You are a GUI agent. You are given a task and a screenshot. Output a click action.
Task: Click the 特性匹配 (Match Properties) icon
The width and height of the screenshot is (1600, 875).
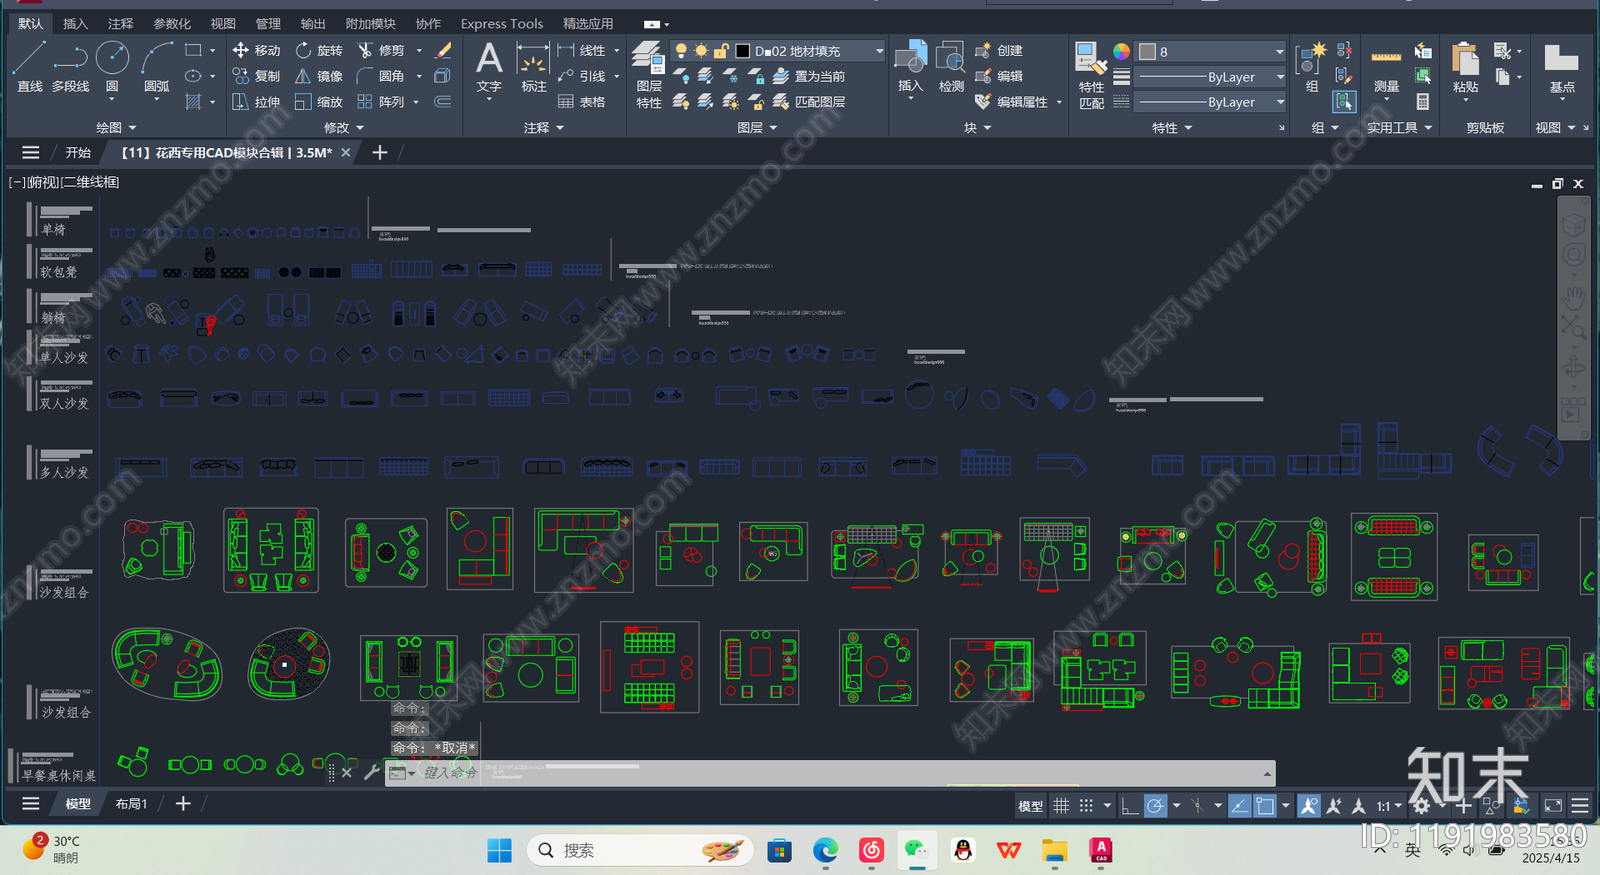pos(1090,73)
